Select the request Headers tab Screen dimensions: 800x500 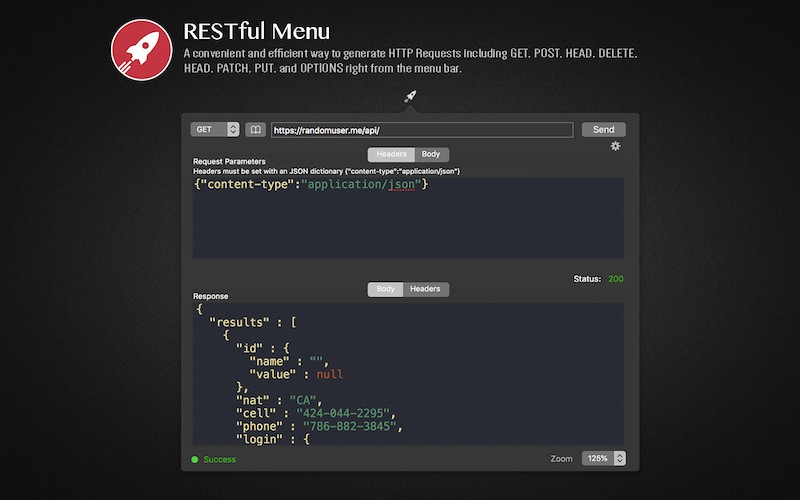coord(391,155)
